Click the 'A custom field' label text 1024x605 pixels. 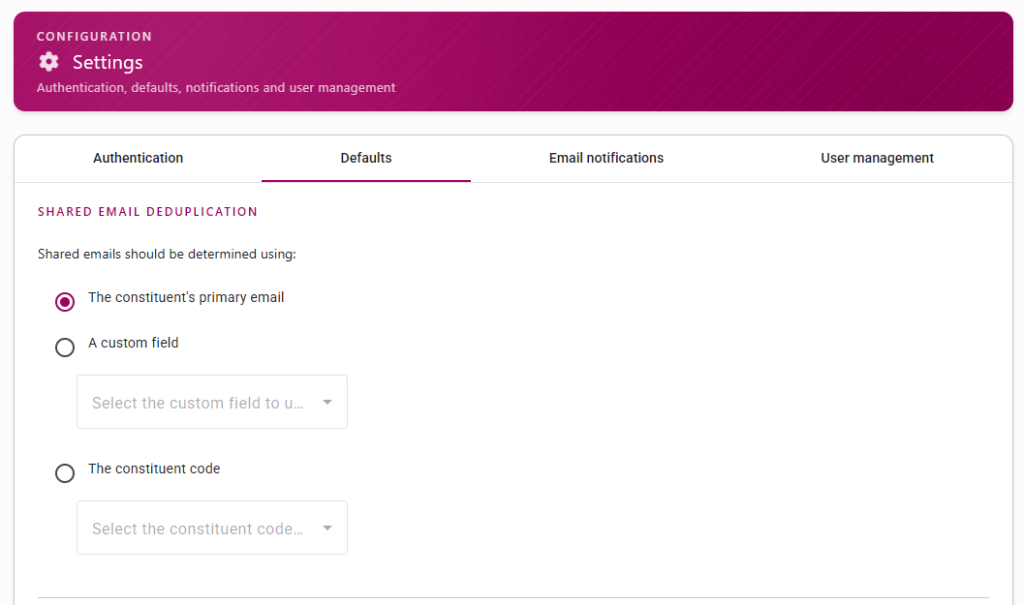133,343
